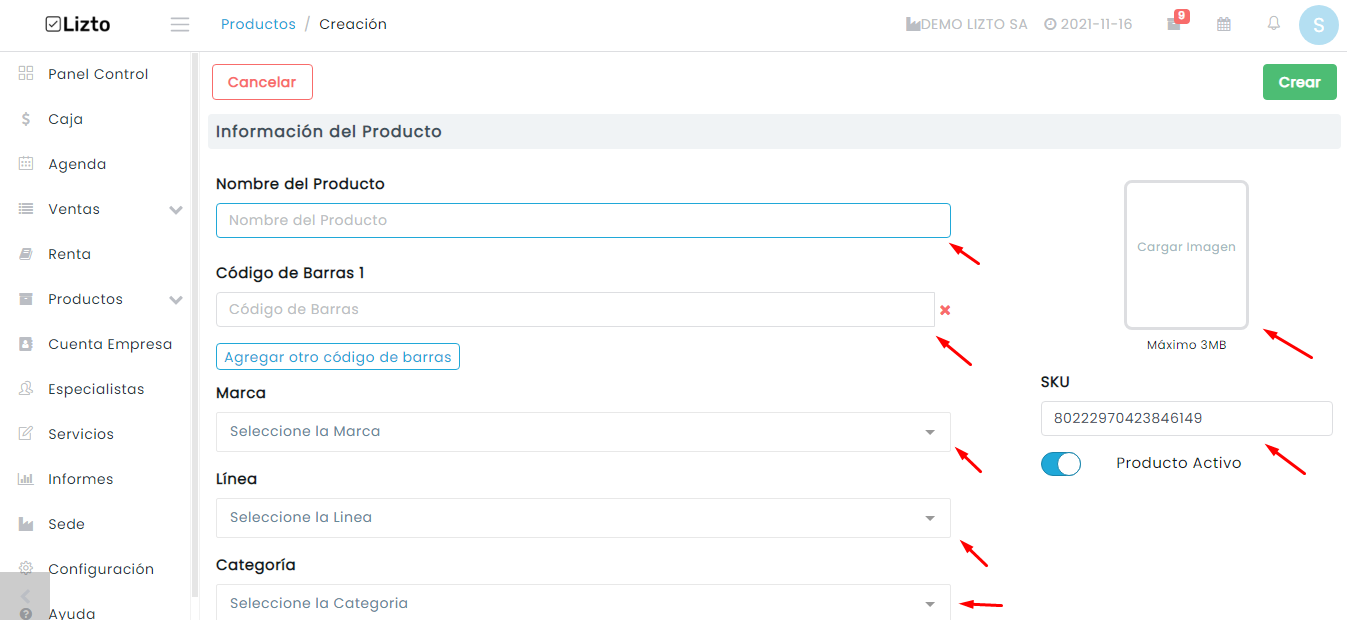Click the green Crear button

tap(1300, 82)
